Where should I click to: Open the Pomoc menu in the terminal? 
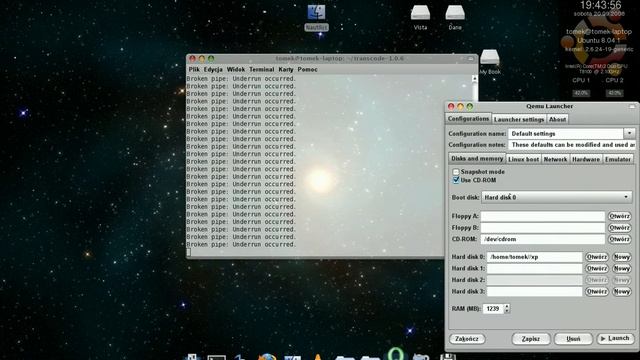point(307,69)
